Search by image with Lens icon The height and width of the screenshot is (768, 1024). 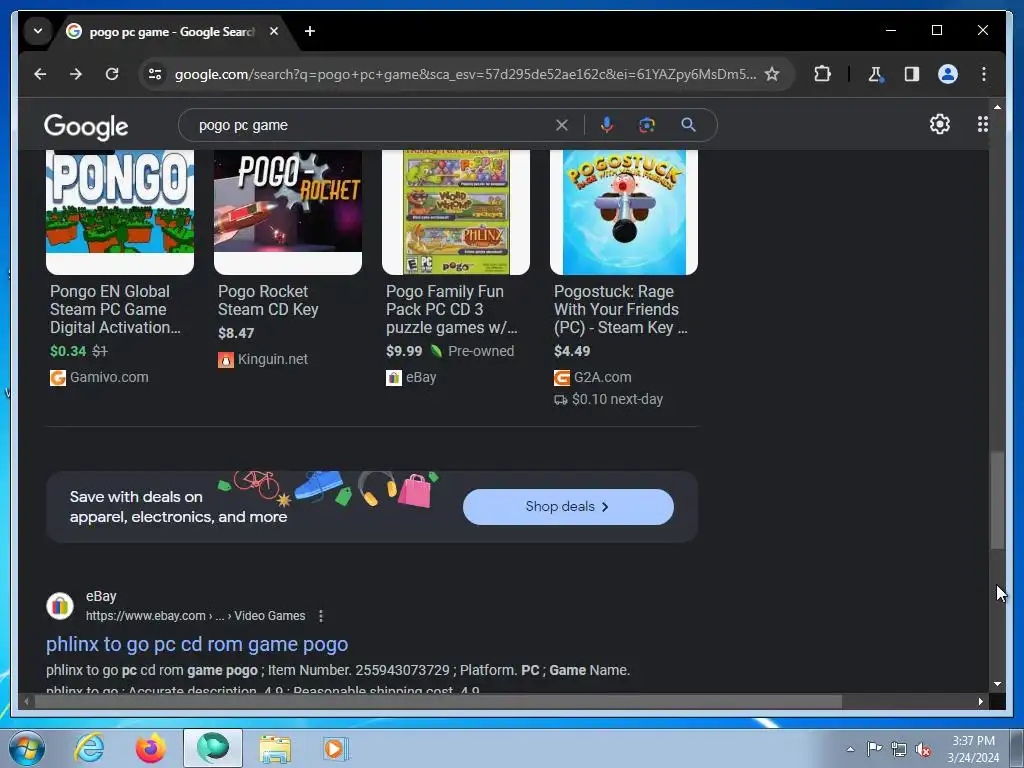[647, 125]
